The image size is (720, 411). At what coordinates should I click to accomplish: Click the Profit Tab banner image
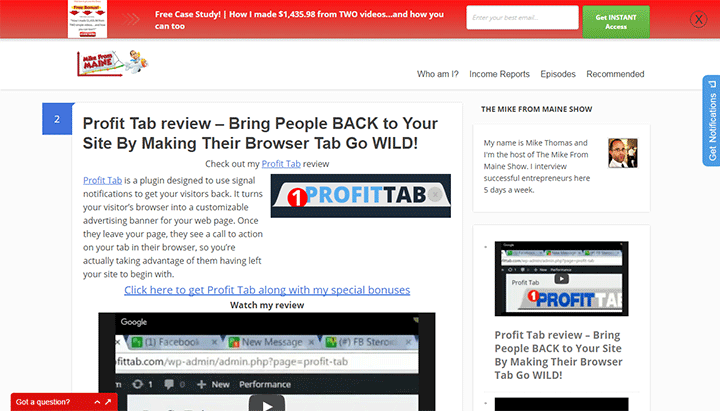point(360,196)
